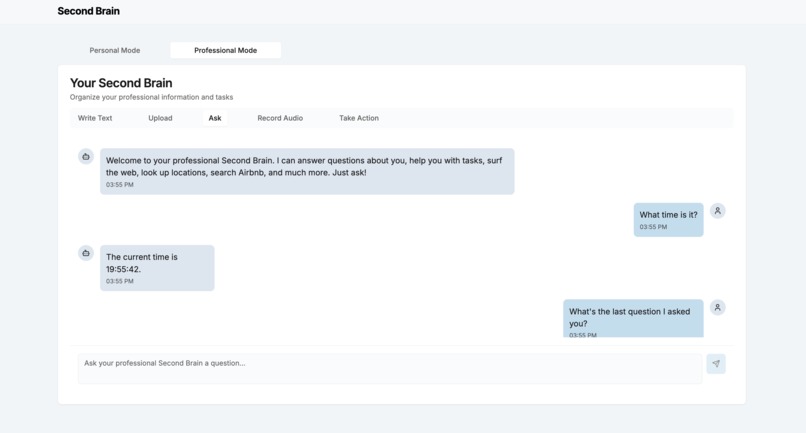Open the Write Text tab
Screen dimensions: 806x433
pos(95,118)
